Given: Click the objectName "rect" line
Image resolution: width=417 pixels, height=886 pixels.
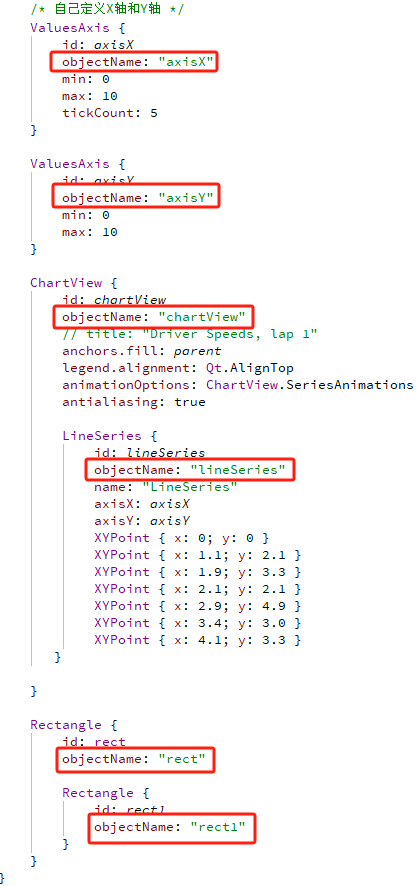Looking at the screenshot, I should 135,758.
